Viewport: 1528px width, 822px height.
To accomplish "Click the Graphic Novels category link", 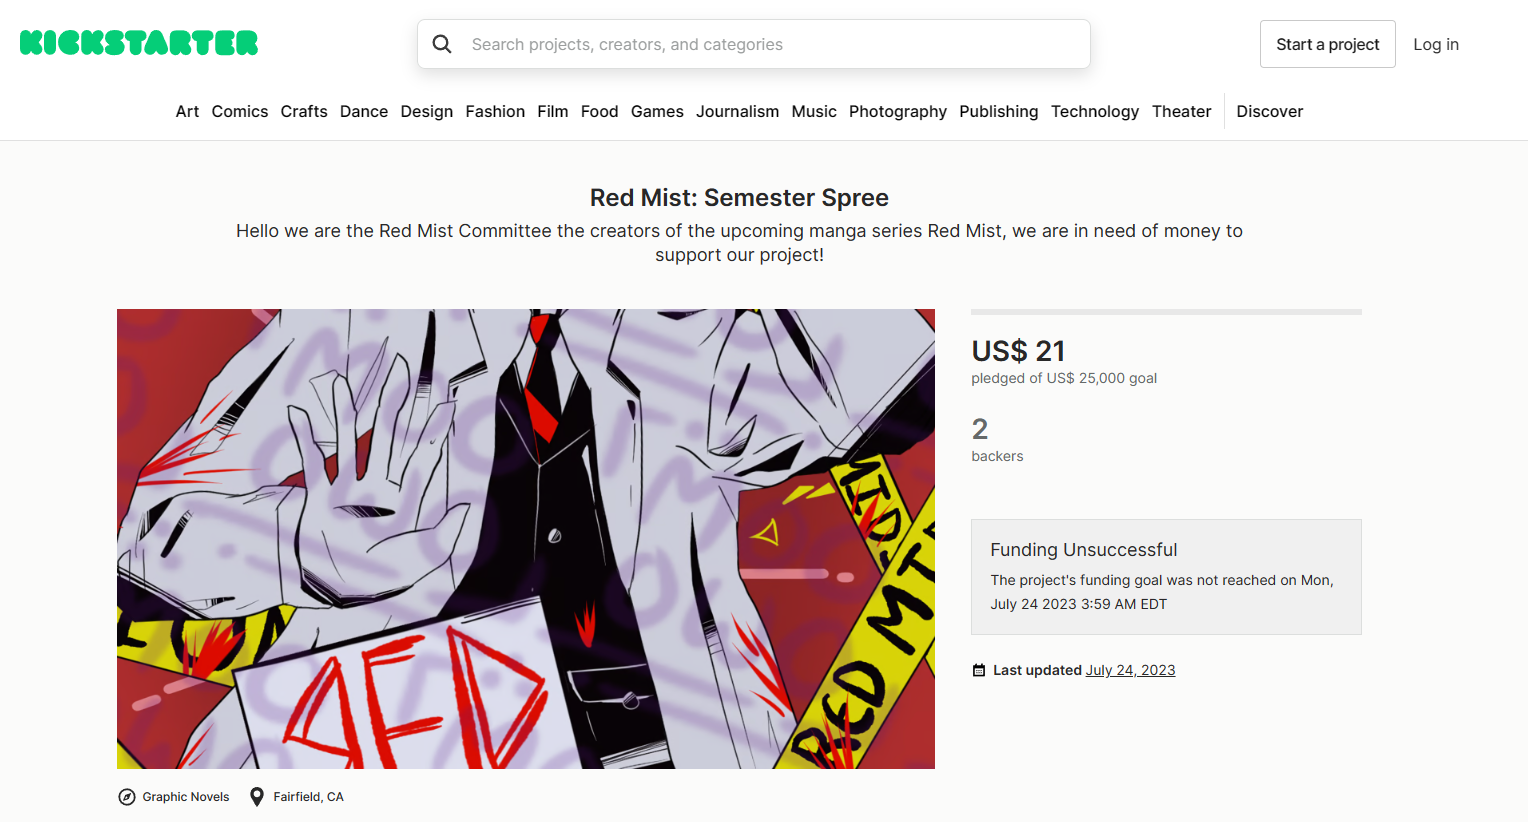I will click(x=186, y=797).
